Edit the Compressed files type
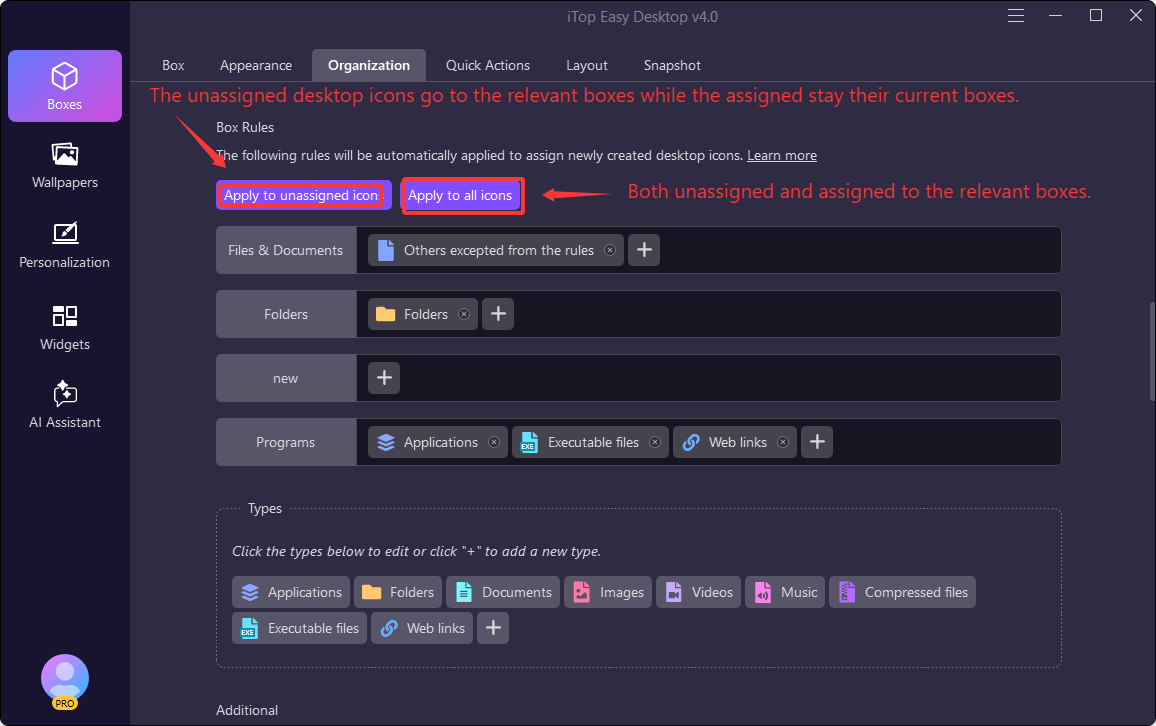The image size is (1156, 726). 902,592
